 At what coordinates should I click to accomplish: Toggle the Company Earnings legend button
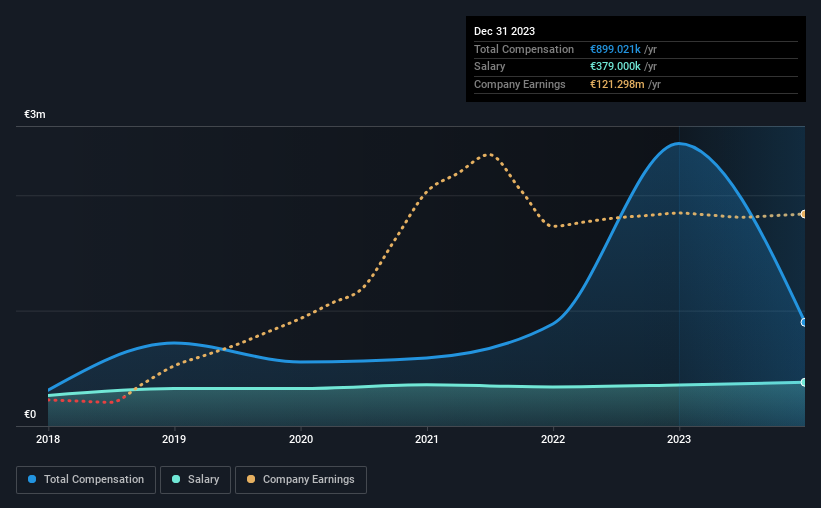coord(301,480)
